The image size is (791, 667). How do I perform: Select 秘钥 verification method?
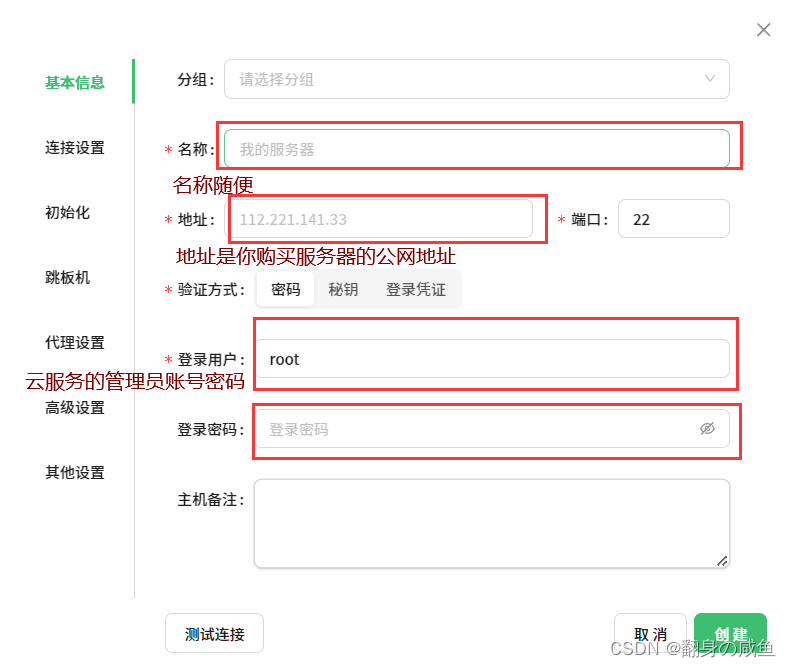343,290
